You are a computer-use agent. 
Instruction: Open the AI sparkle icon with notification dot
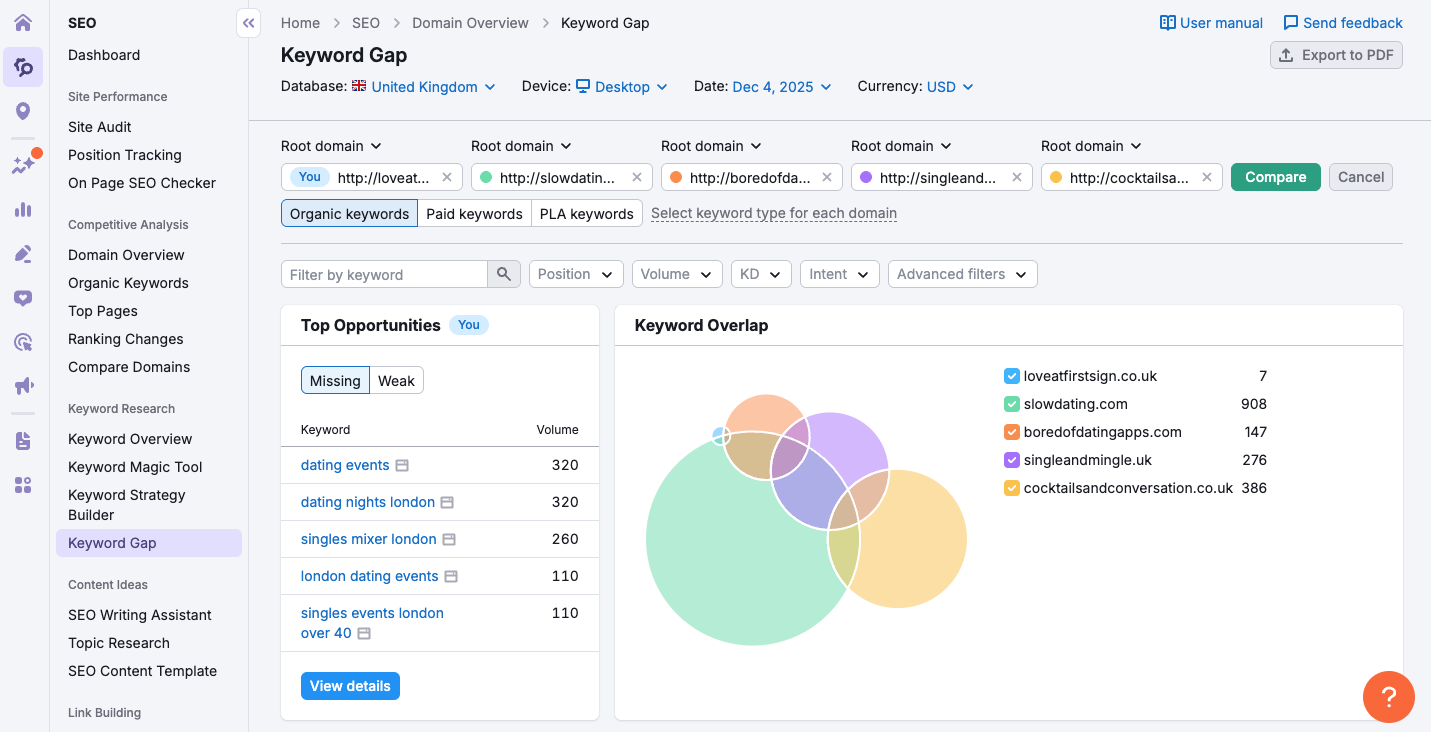(x=24, y=165)
